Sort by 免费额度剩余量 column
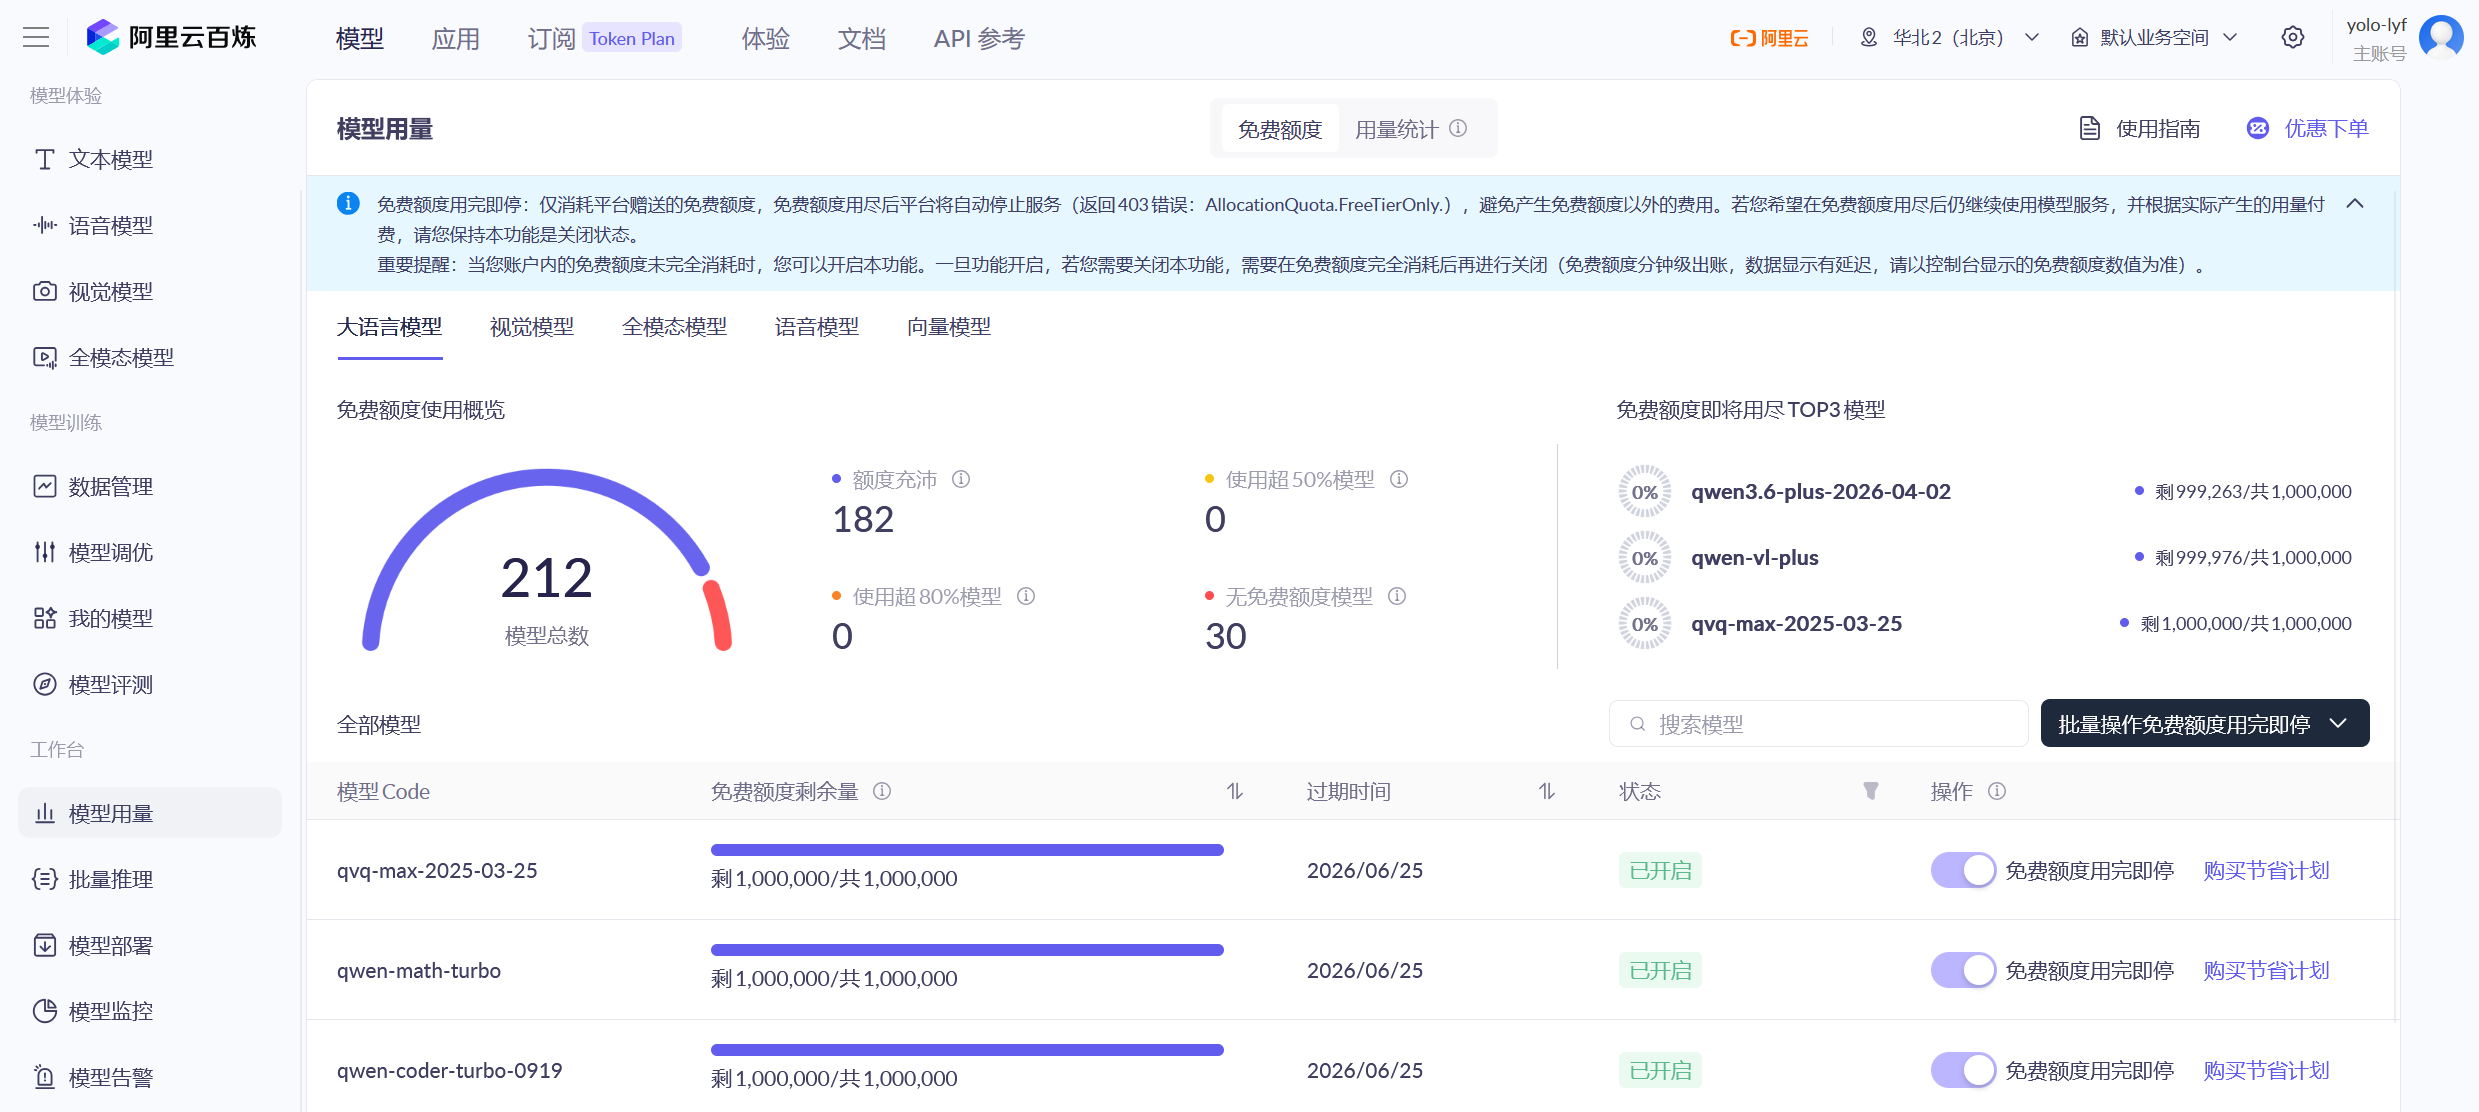This screenshot has height=1112, width=2479. 1235,791
